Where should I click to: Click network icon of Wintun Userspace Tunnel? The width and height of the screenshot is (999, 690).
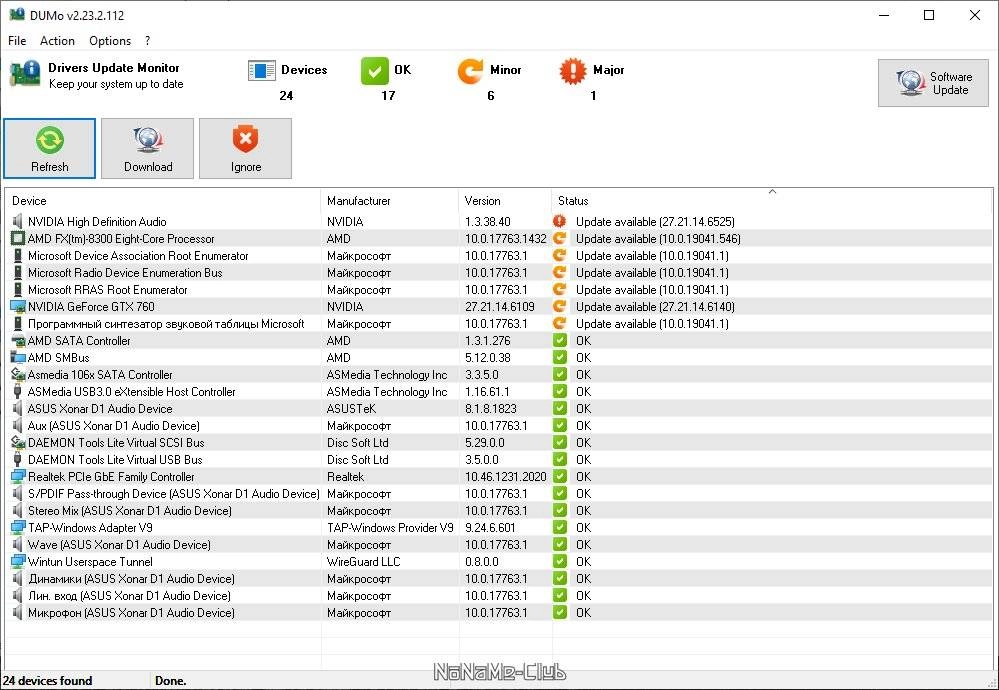pyautogui.click(x=18, y=562)
